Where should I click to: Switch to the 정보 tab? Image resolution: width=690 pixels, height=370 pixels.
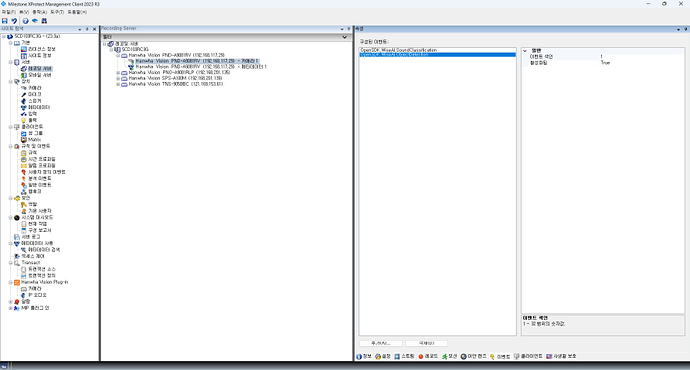click(x=364, y=356)
